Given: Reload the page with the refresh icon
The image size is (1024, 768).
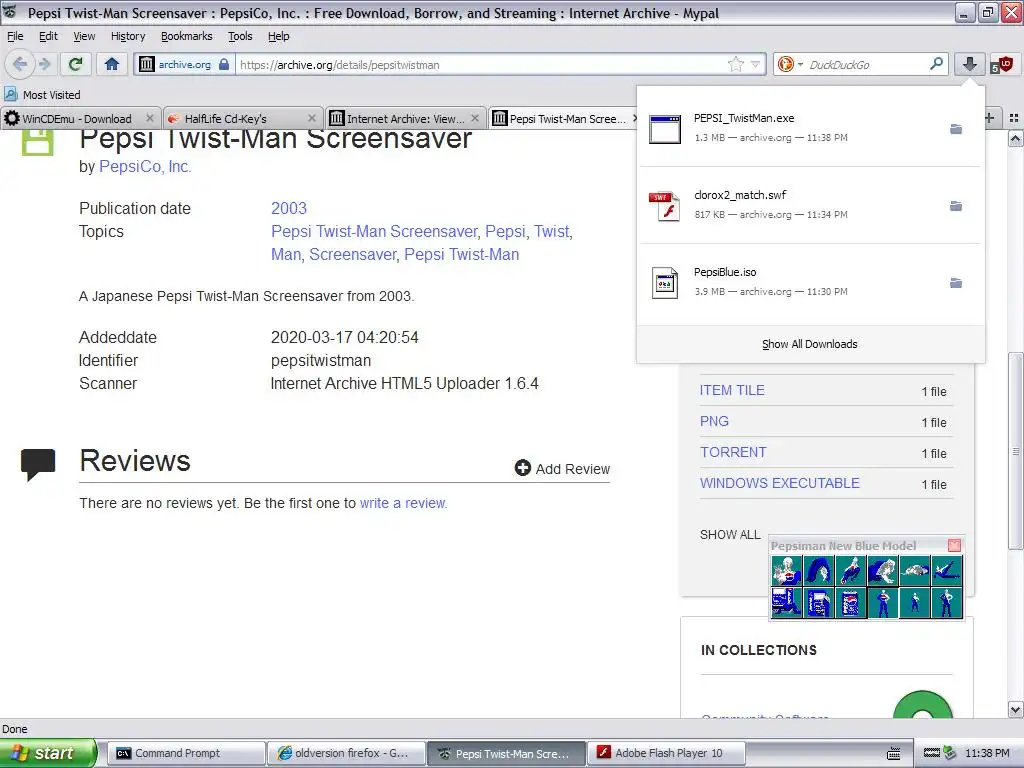Looking at the screenshot, I should tap(76, 64).
